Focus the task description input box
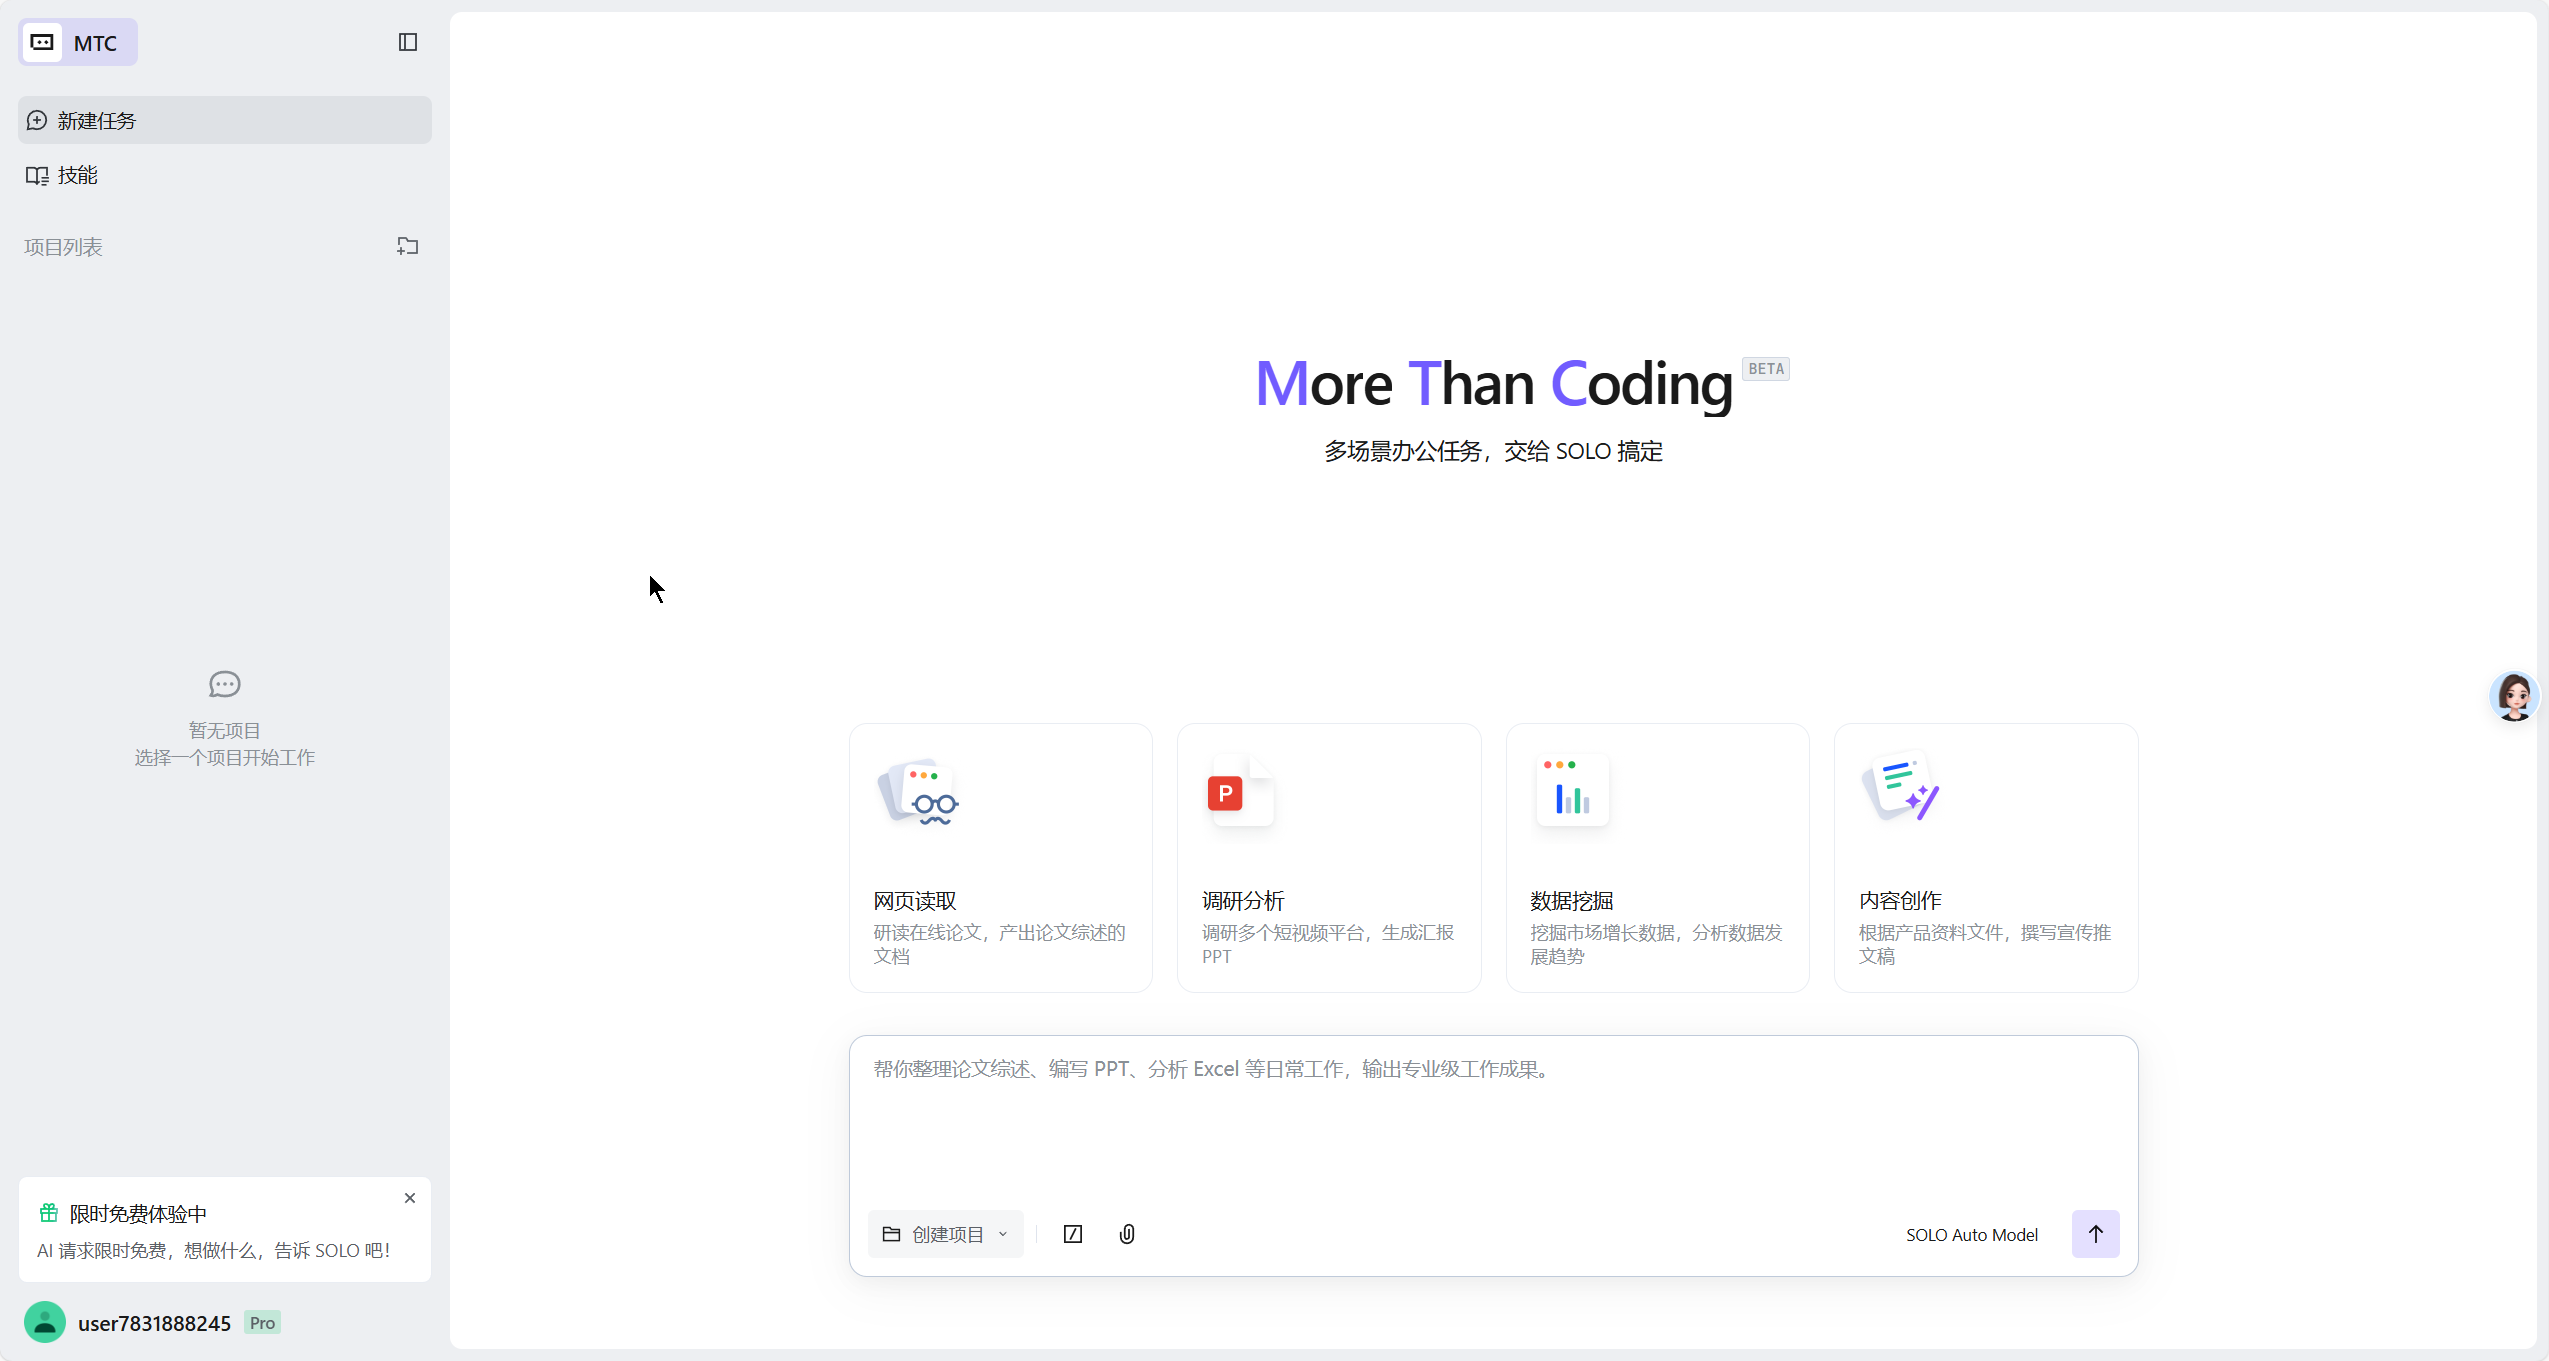 tap(1492, 1115)
